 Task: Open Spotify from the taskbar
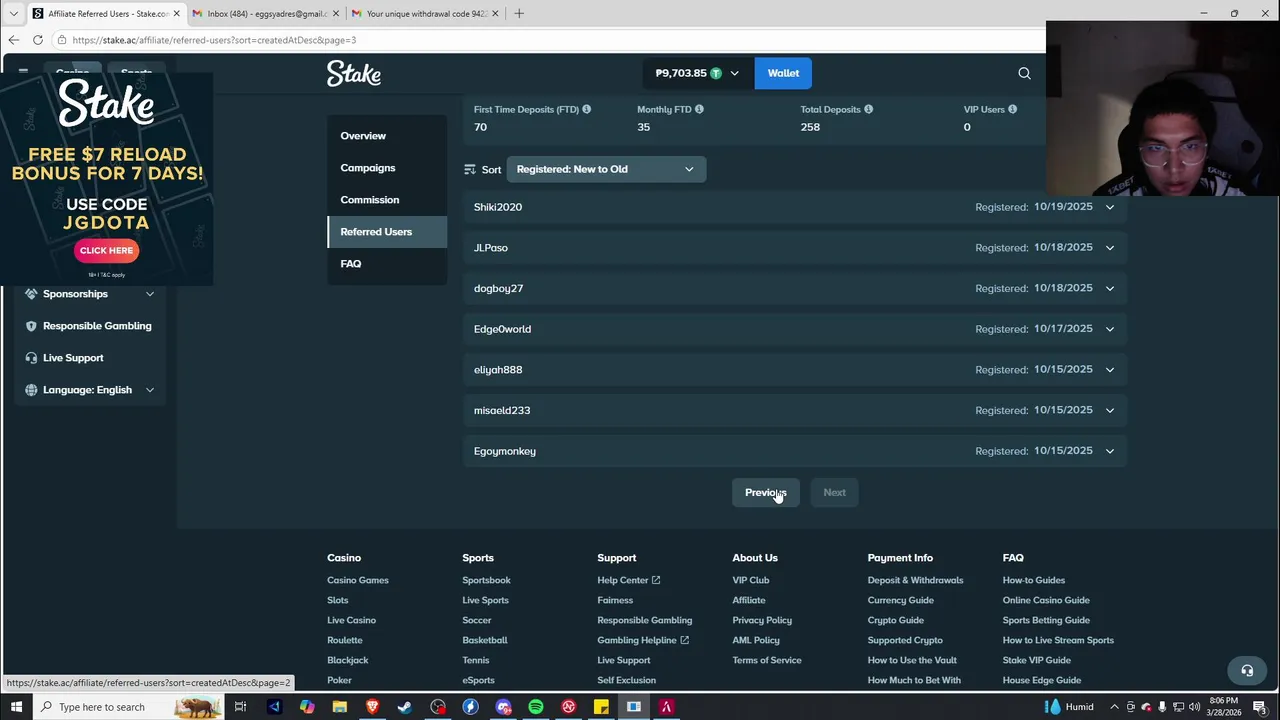(536, 707)
